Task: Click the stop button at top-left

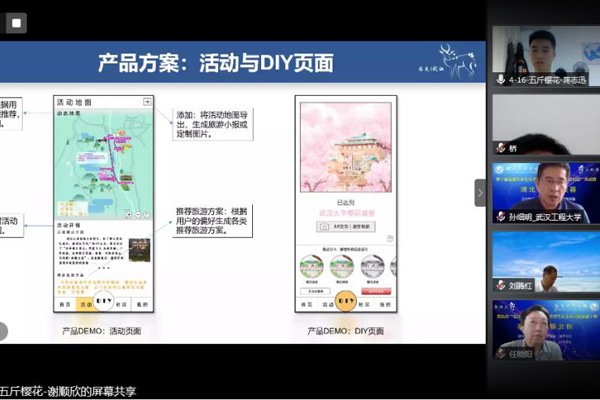Action: coord(17,21)
